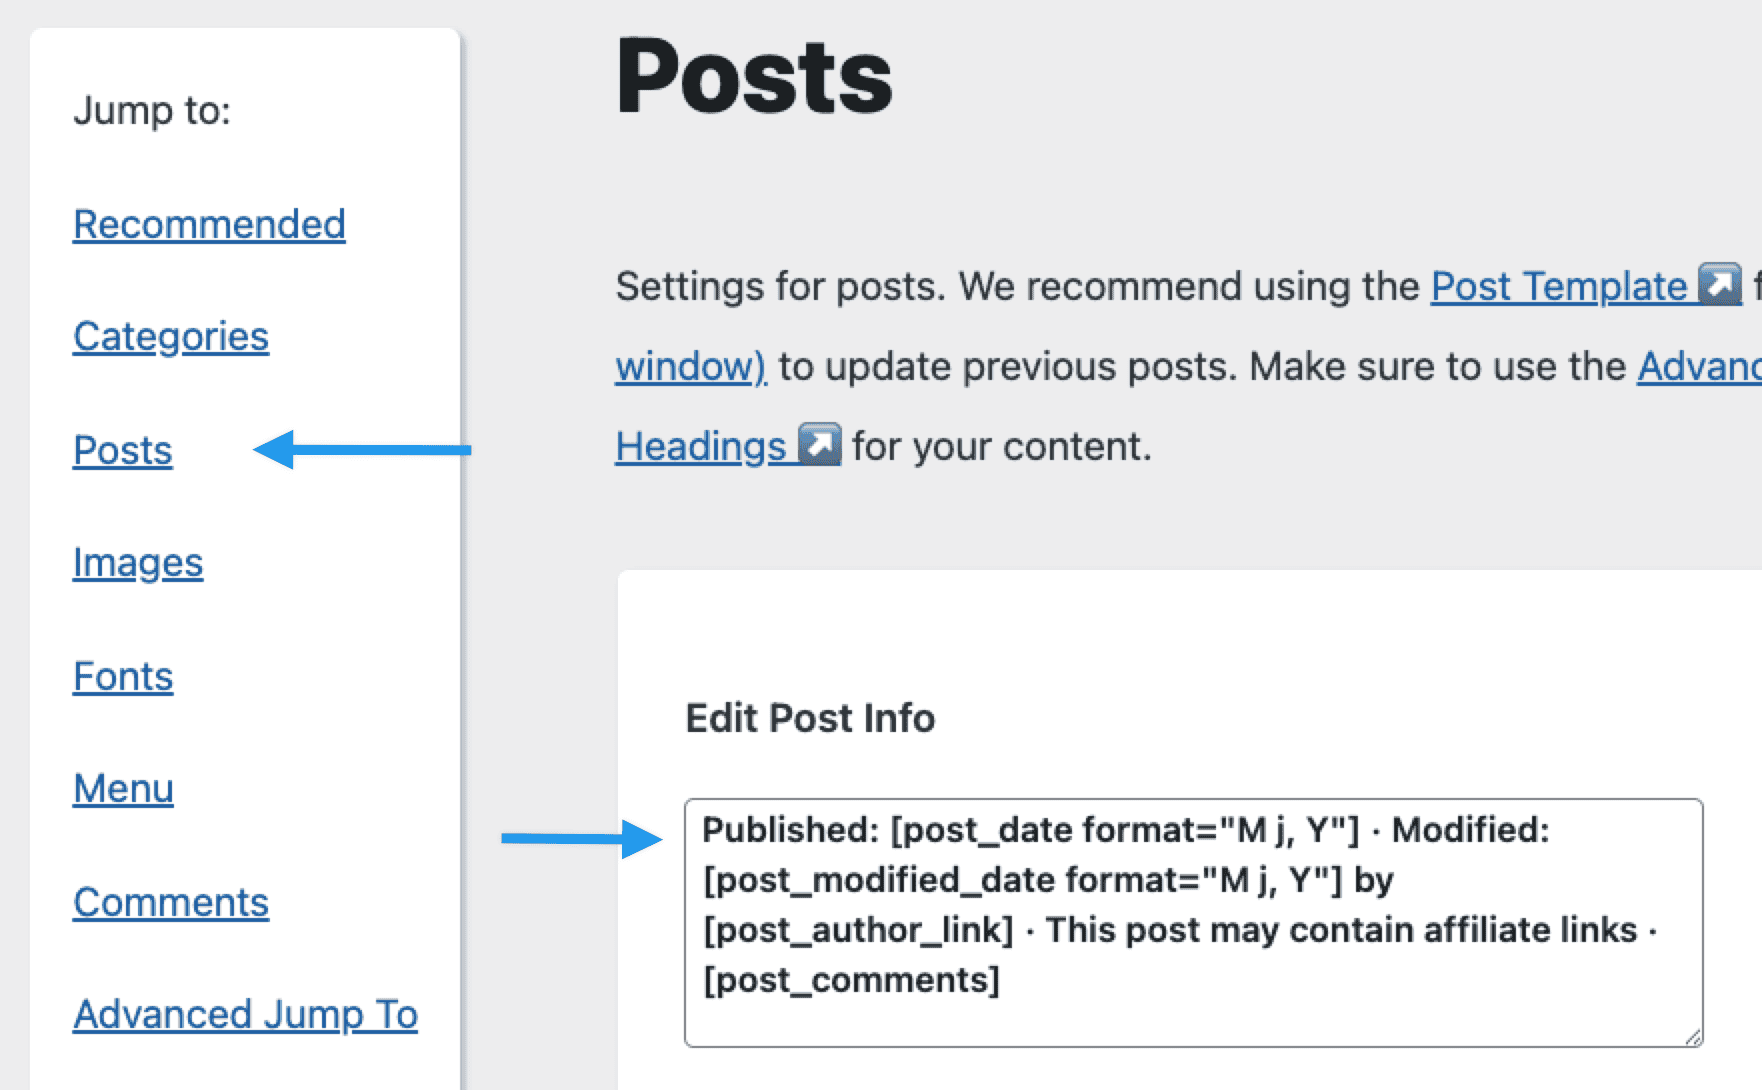Click the partially visible Advanced link at right edge
This screenshot has height=1090, width=1762.
(1699, 367)
